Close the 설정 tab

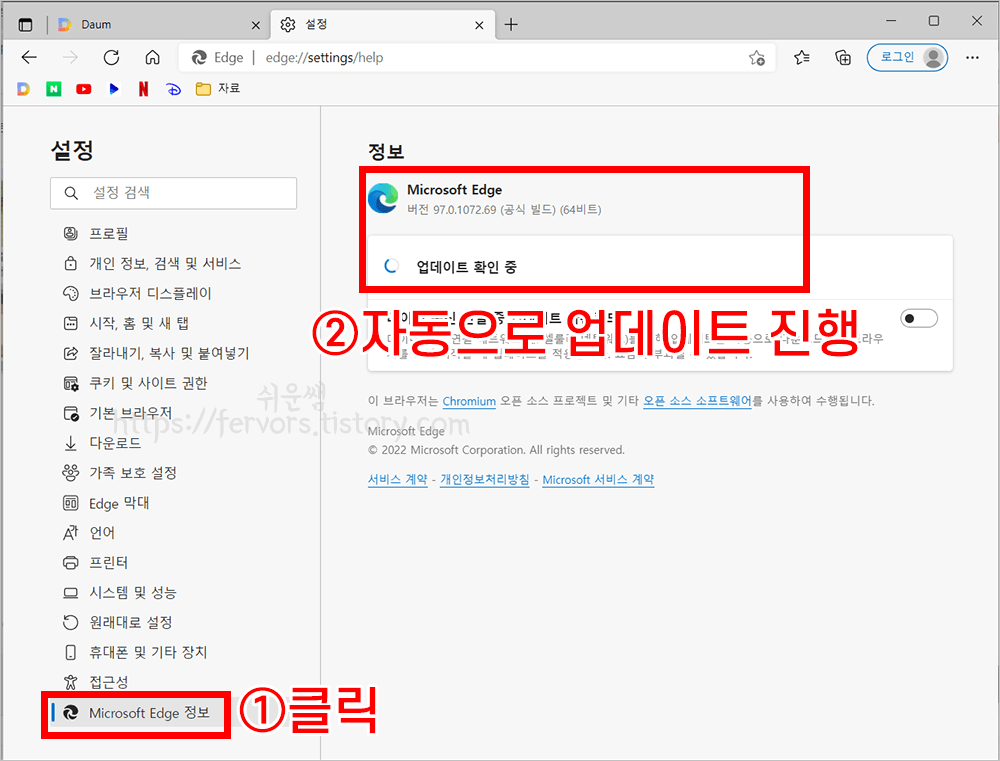tap(479, 26)
